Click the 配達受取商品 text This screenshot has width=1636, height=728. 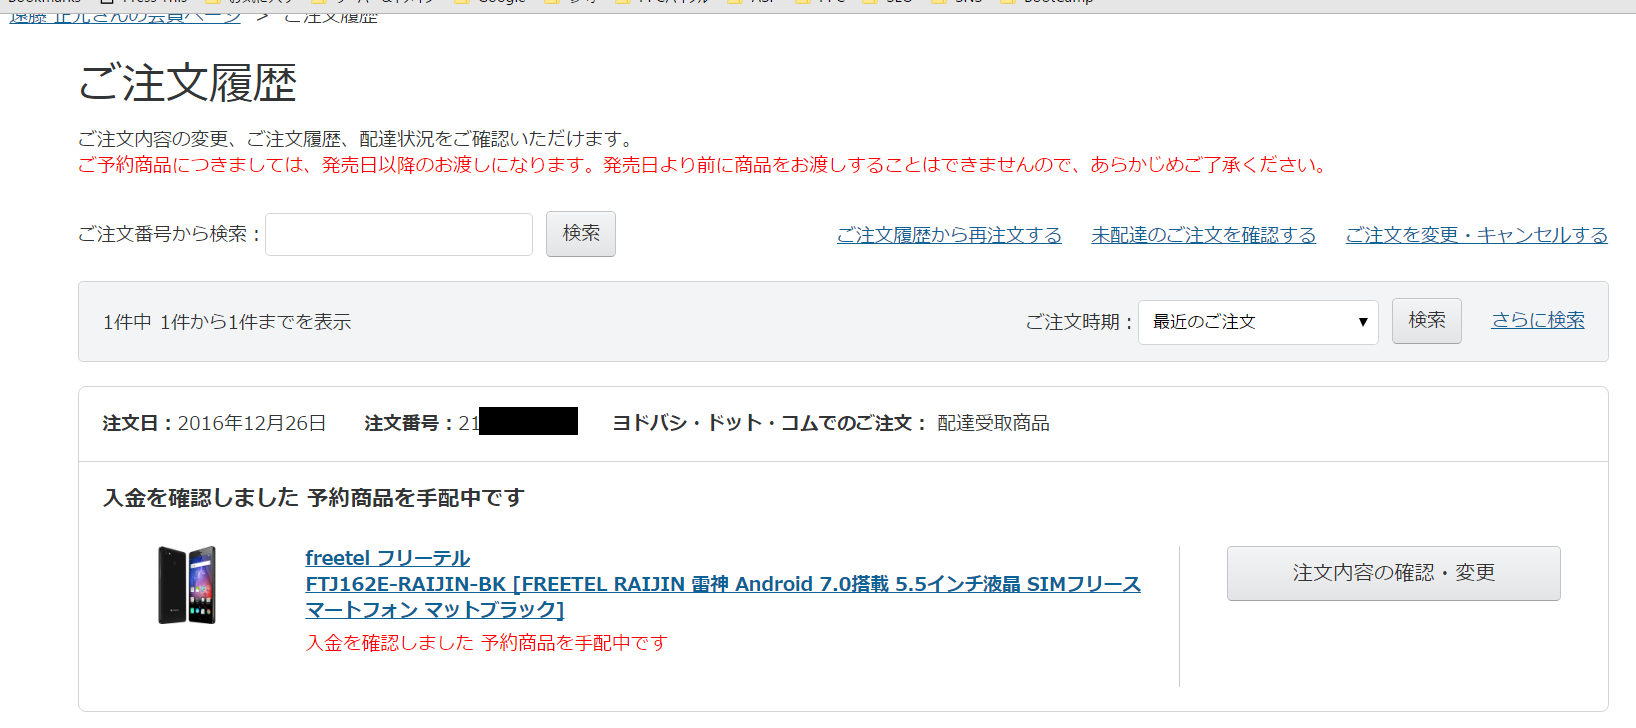click(x=994, y=423)
